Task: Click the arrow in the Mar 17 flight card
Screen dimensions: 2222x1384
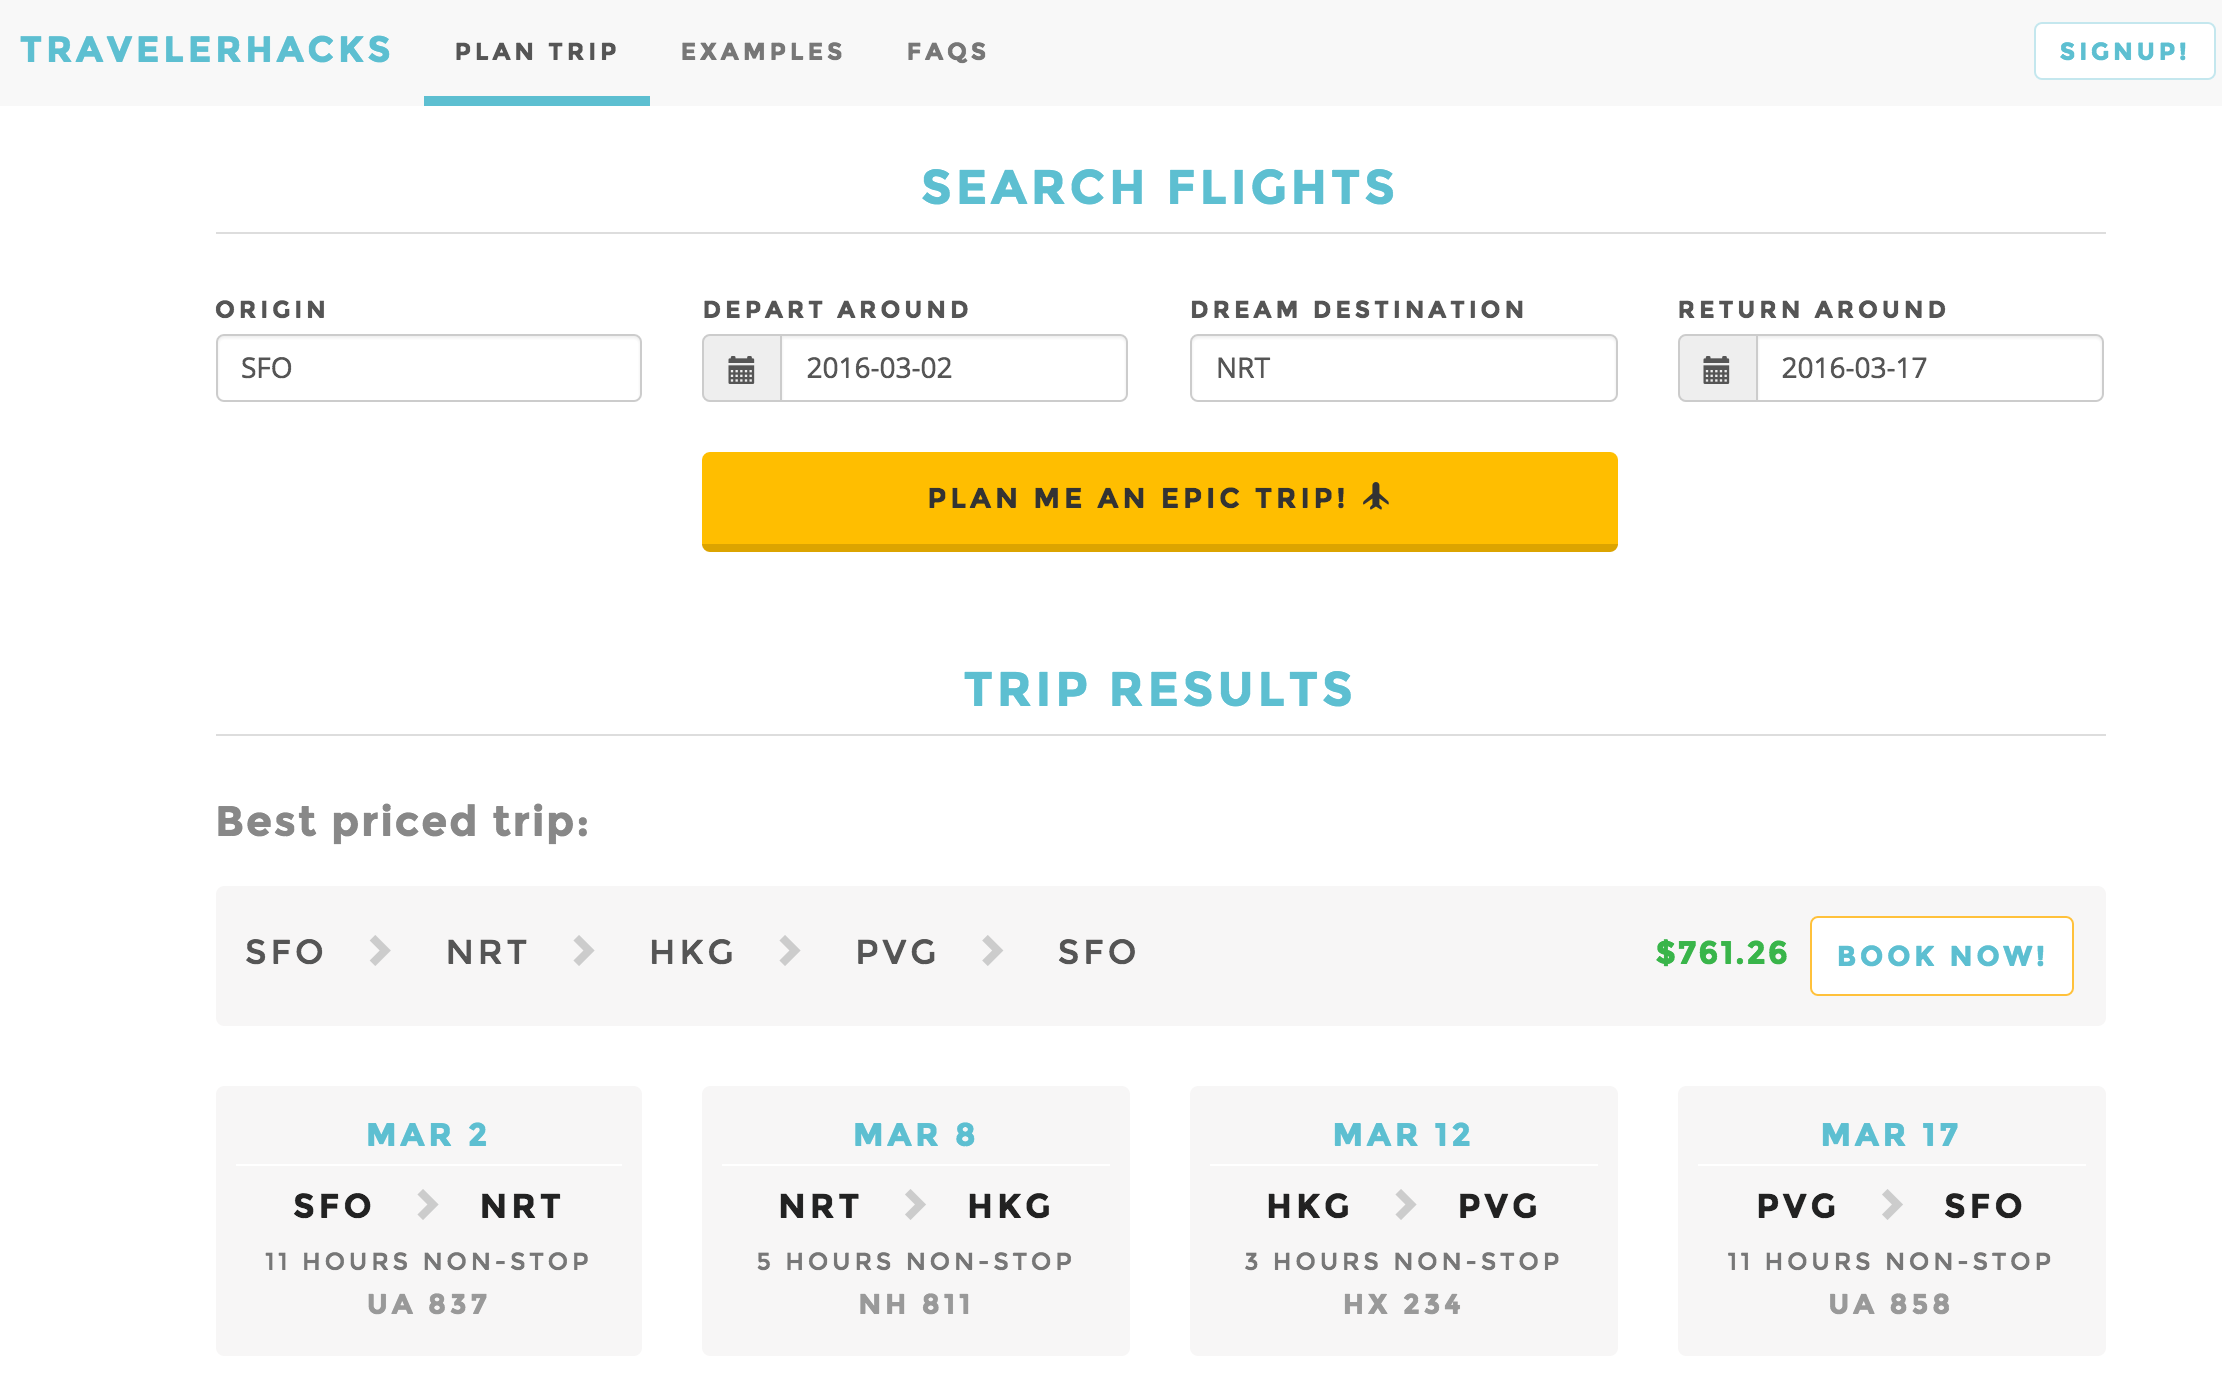Action: tap(1891, 1205)
